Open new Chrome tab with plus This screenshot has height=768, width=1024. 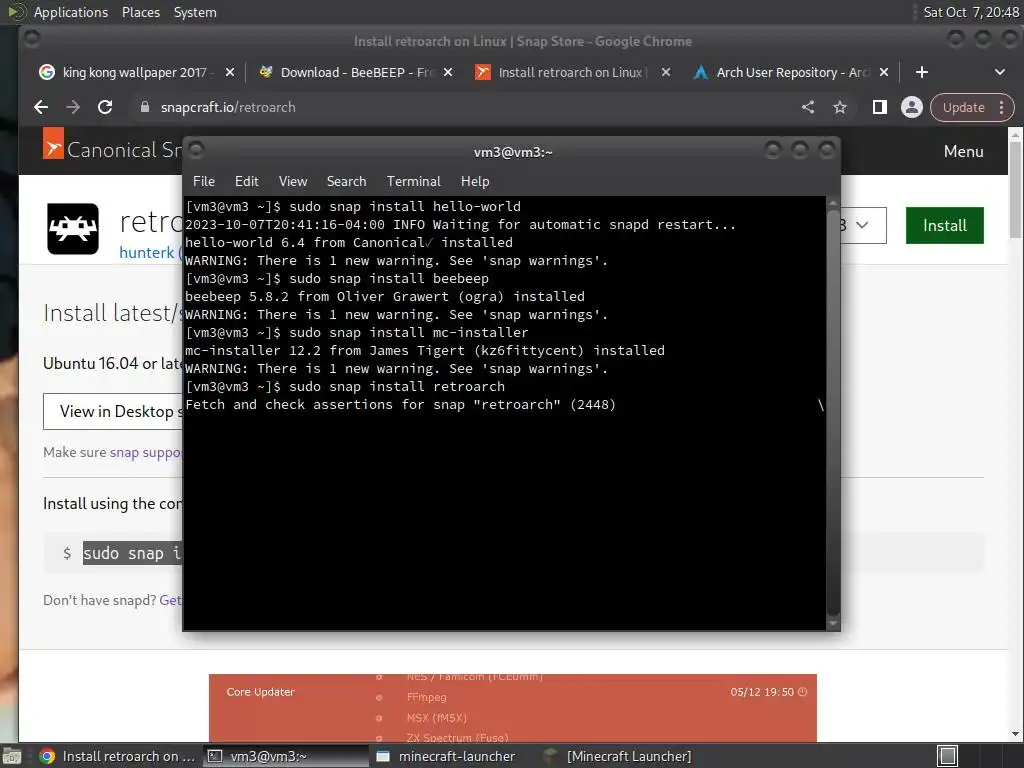921,72
